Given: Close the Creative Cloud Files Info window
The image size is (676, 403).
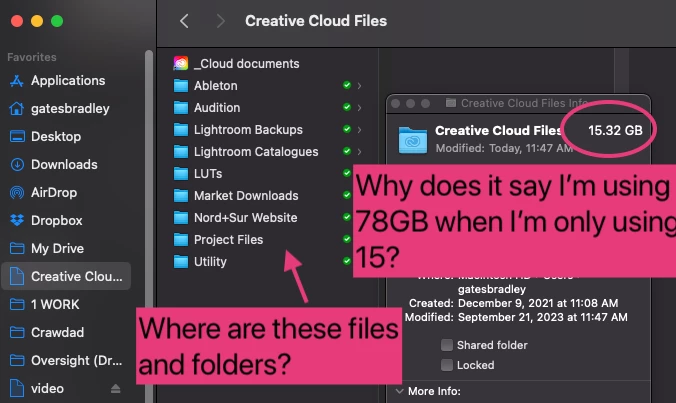Looking at the screenshot, I should (395, 103).
